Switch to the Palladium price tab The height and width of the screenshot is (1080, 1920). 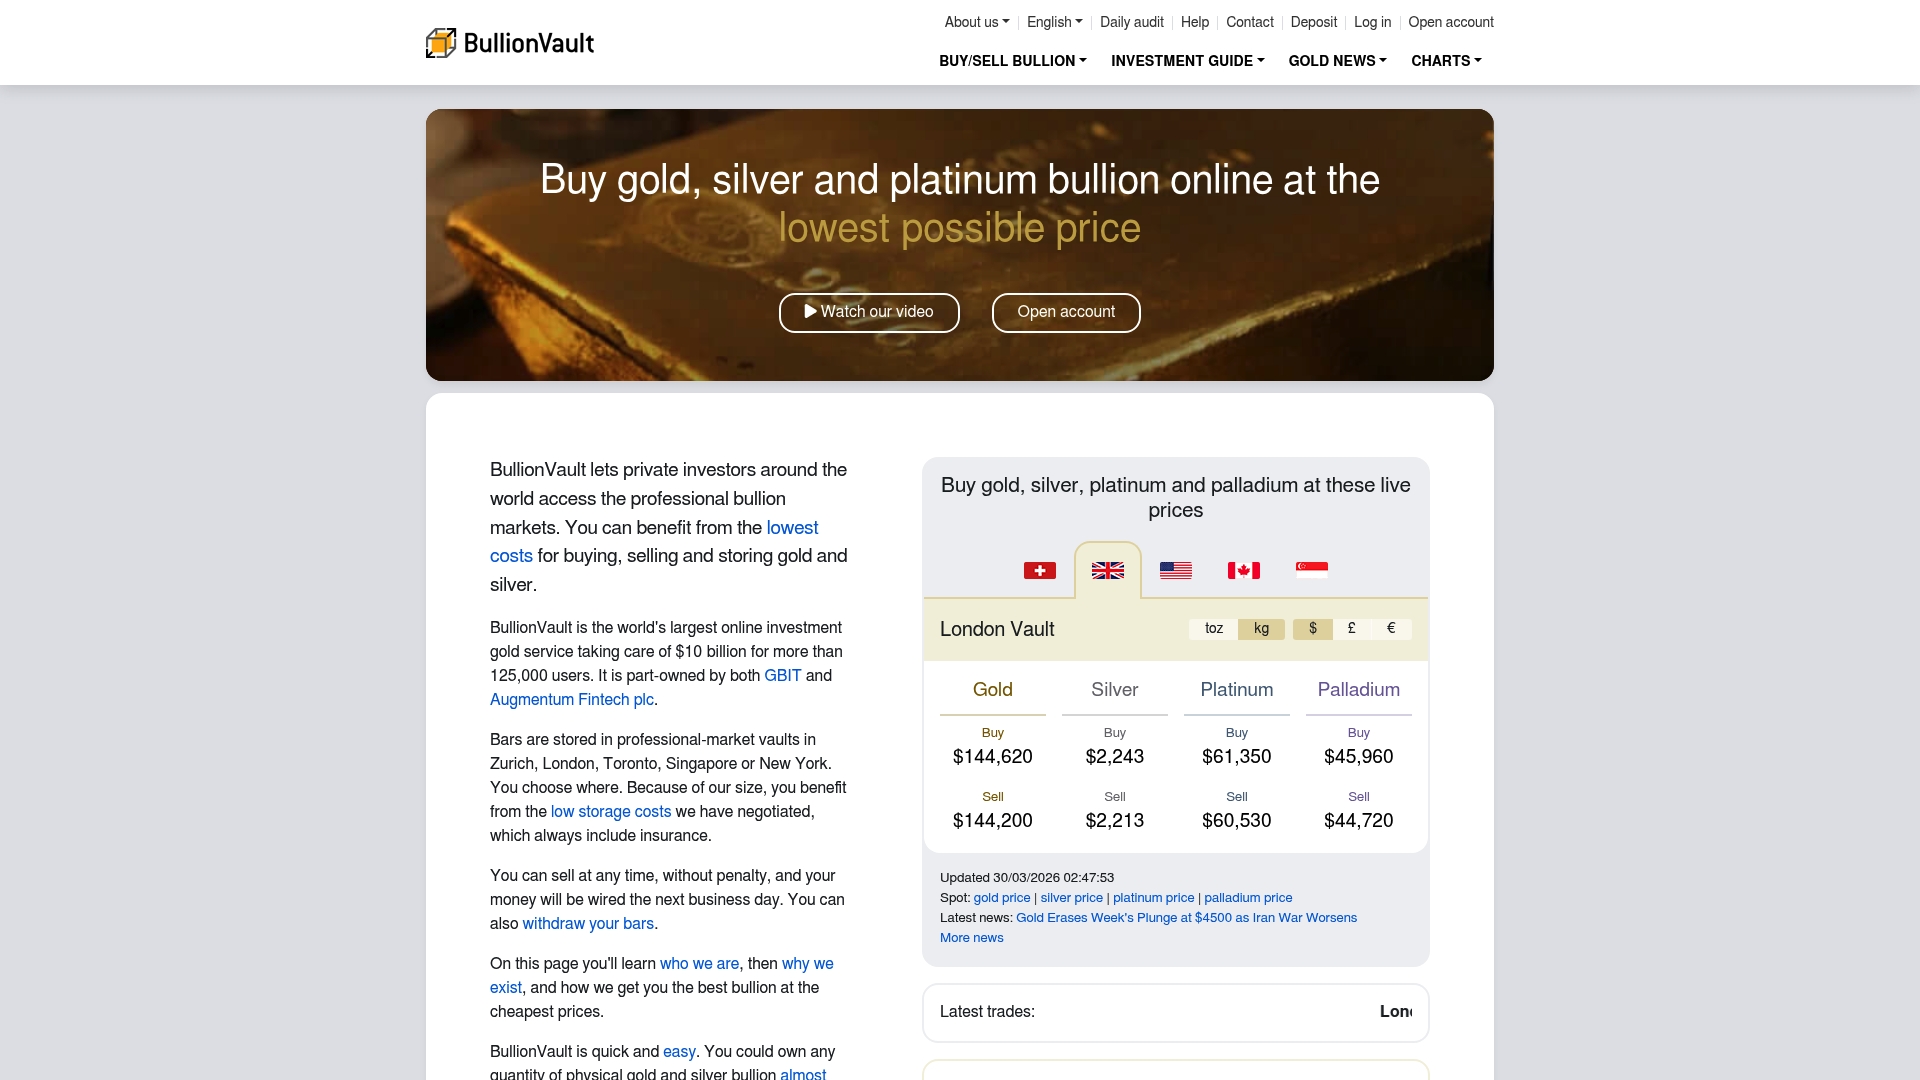(1358, 690)
